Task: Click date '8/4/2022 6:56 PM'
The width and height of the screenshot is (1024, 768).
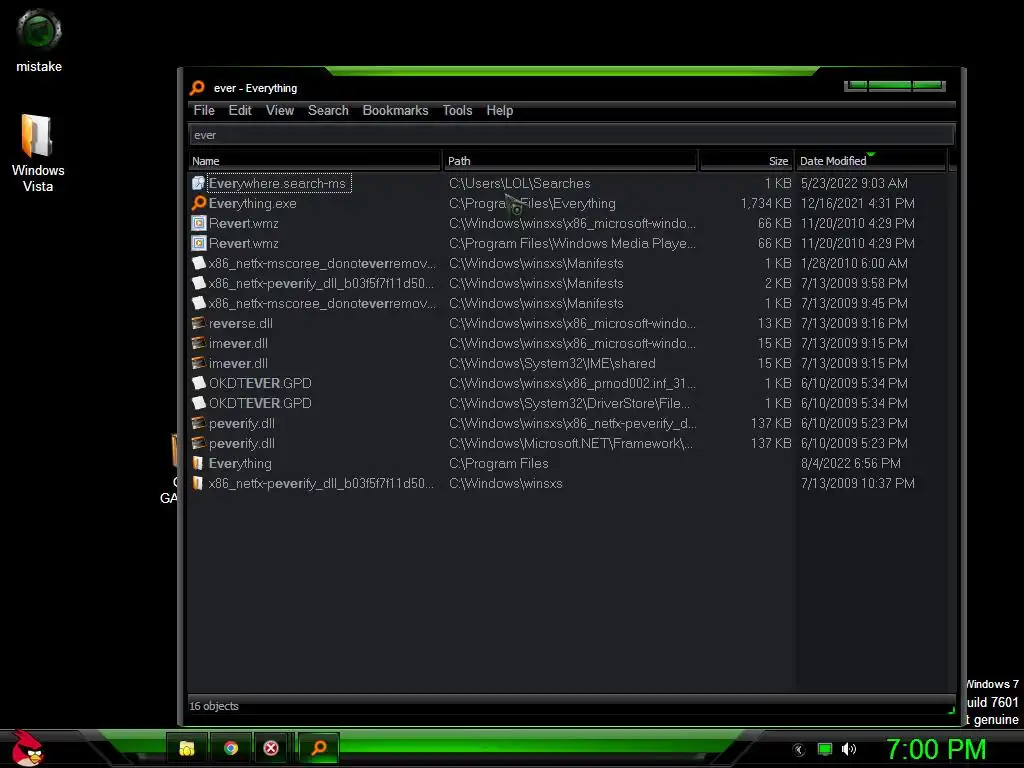Action: [850, 463]
